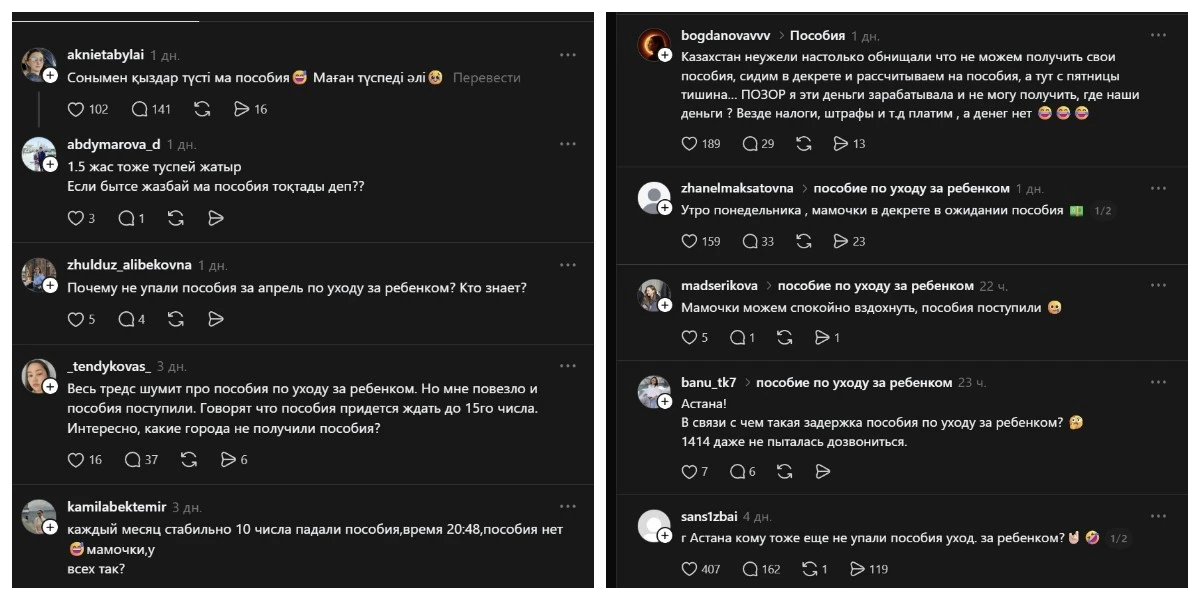The width and height of the screenshot is (1200, 600).
Task: Click Перевести to translate aknietabylai's post
Action: tap(487, 78)
